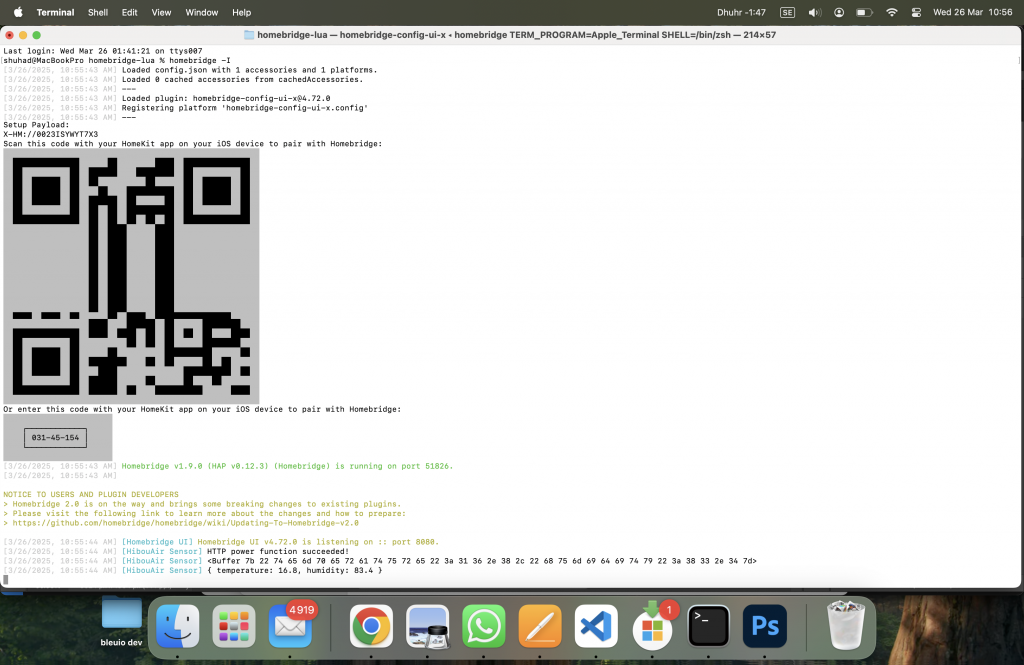Click the 'Setup Payload:' label

coord(36,125)
